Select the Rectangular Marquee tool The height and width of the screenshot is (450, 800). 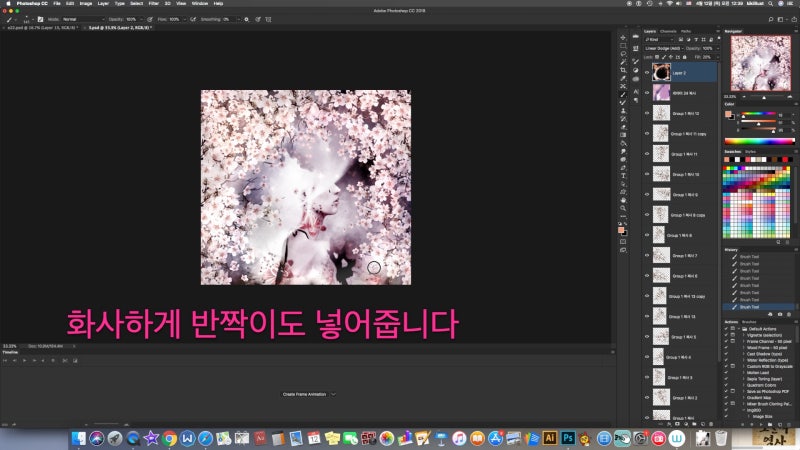(623, 46)
